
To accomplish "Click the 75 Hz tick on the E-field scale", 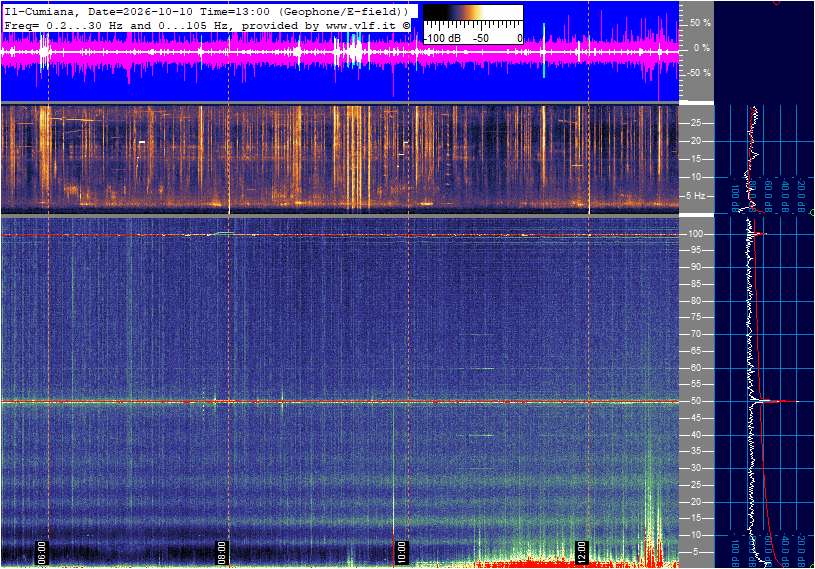I will [x=695, y=317].
